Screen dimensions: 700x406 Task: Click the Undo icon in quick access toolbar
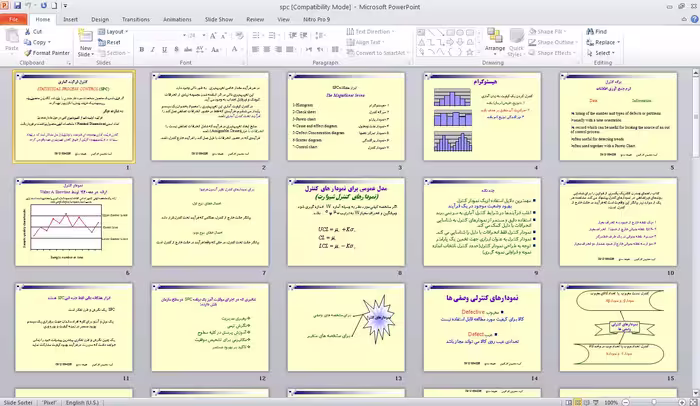pos(29,6)
